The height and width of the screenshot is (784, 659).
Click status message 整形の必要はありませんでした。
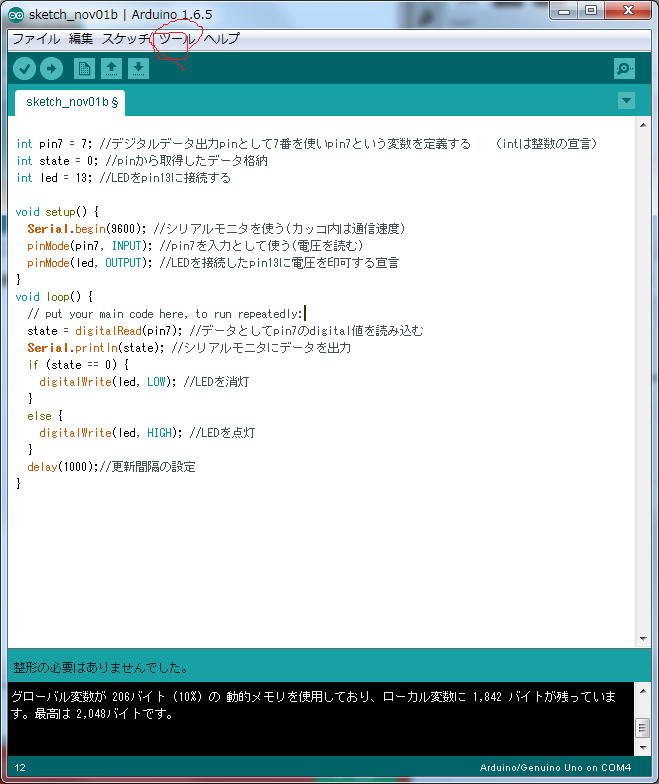point(101,668)
